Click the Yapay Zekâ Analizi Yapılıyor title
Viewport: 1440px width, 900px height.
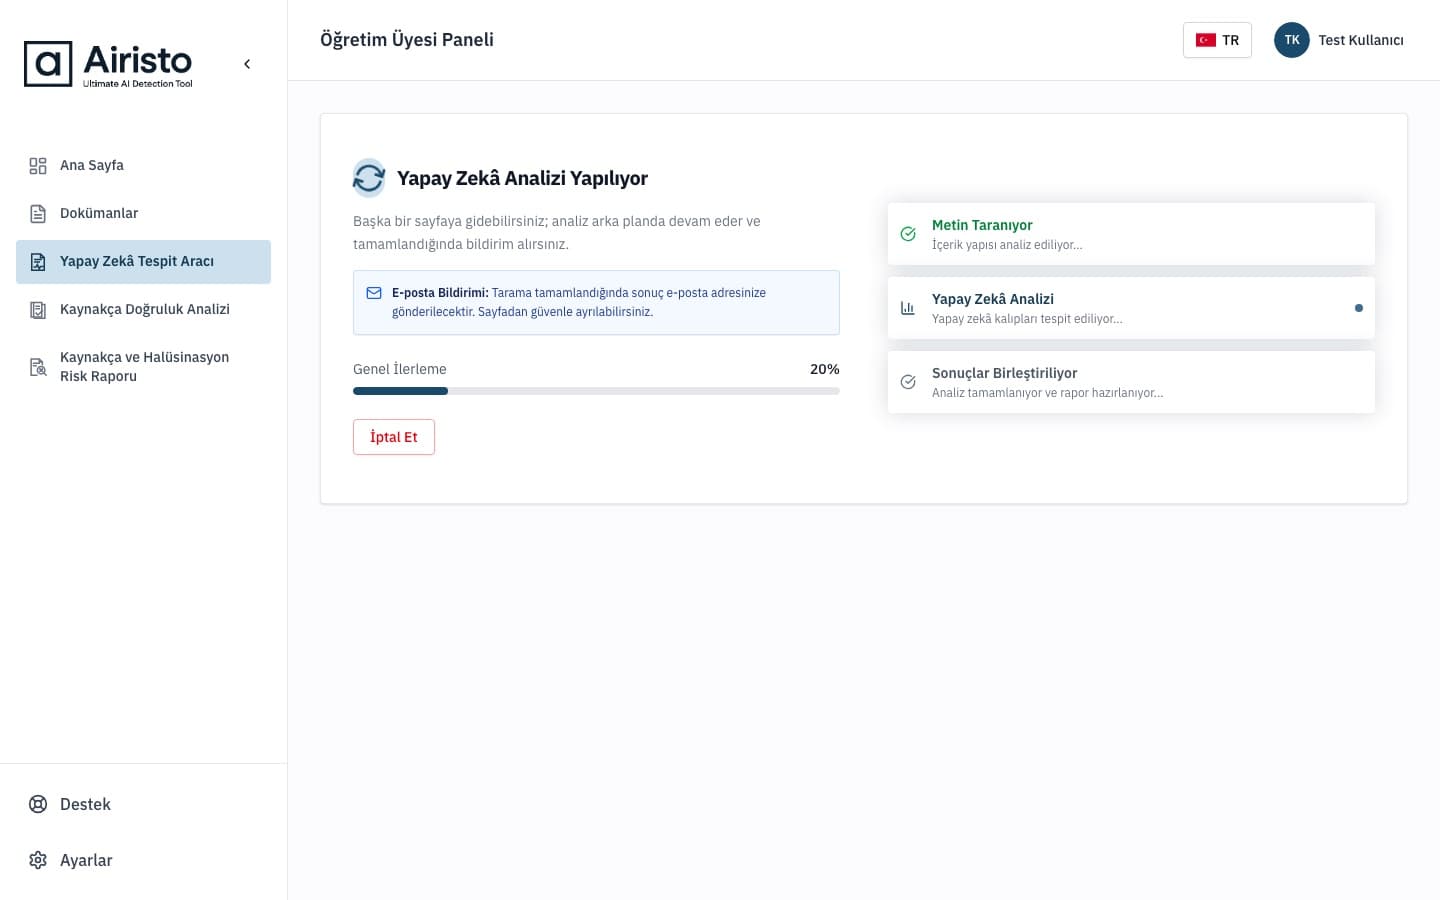coord(522,178)
